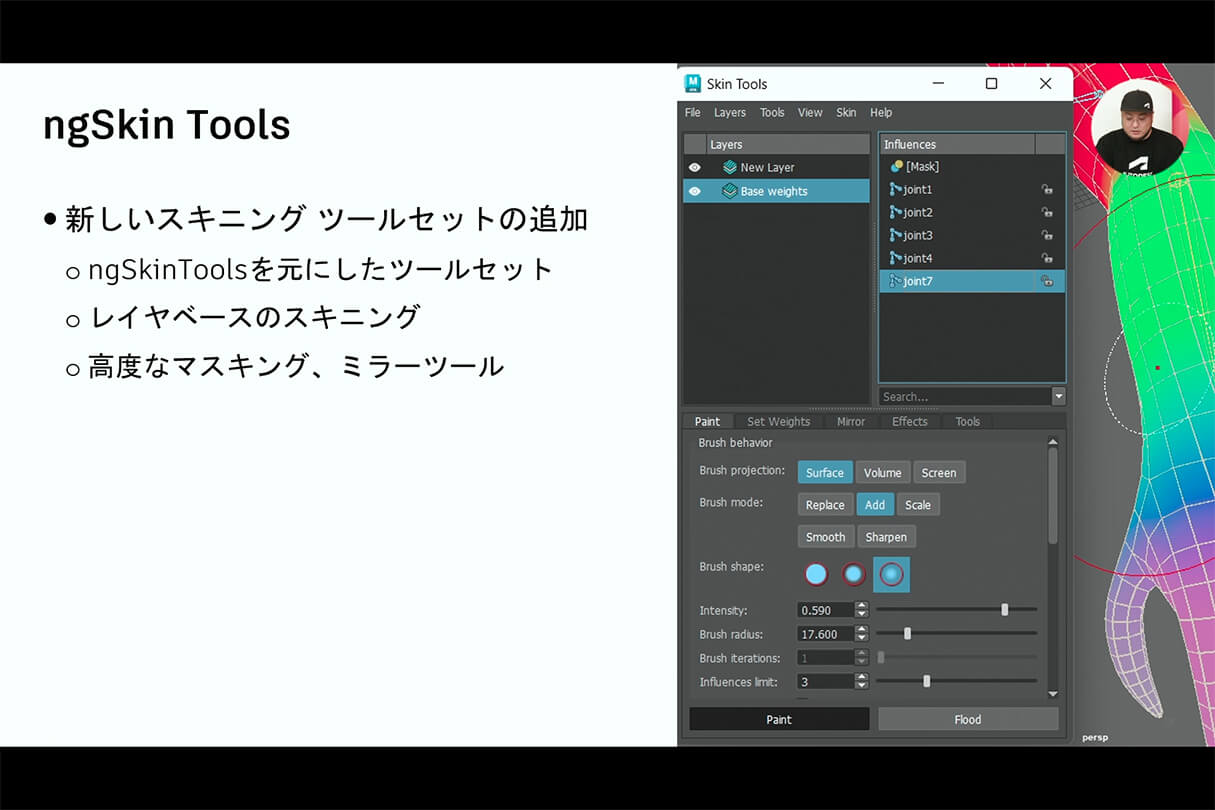The height and width of the screenshot is (810, 1215).
Task: Set brush projection to Volume
Action: pyautogui.click(x=883, y=473)
